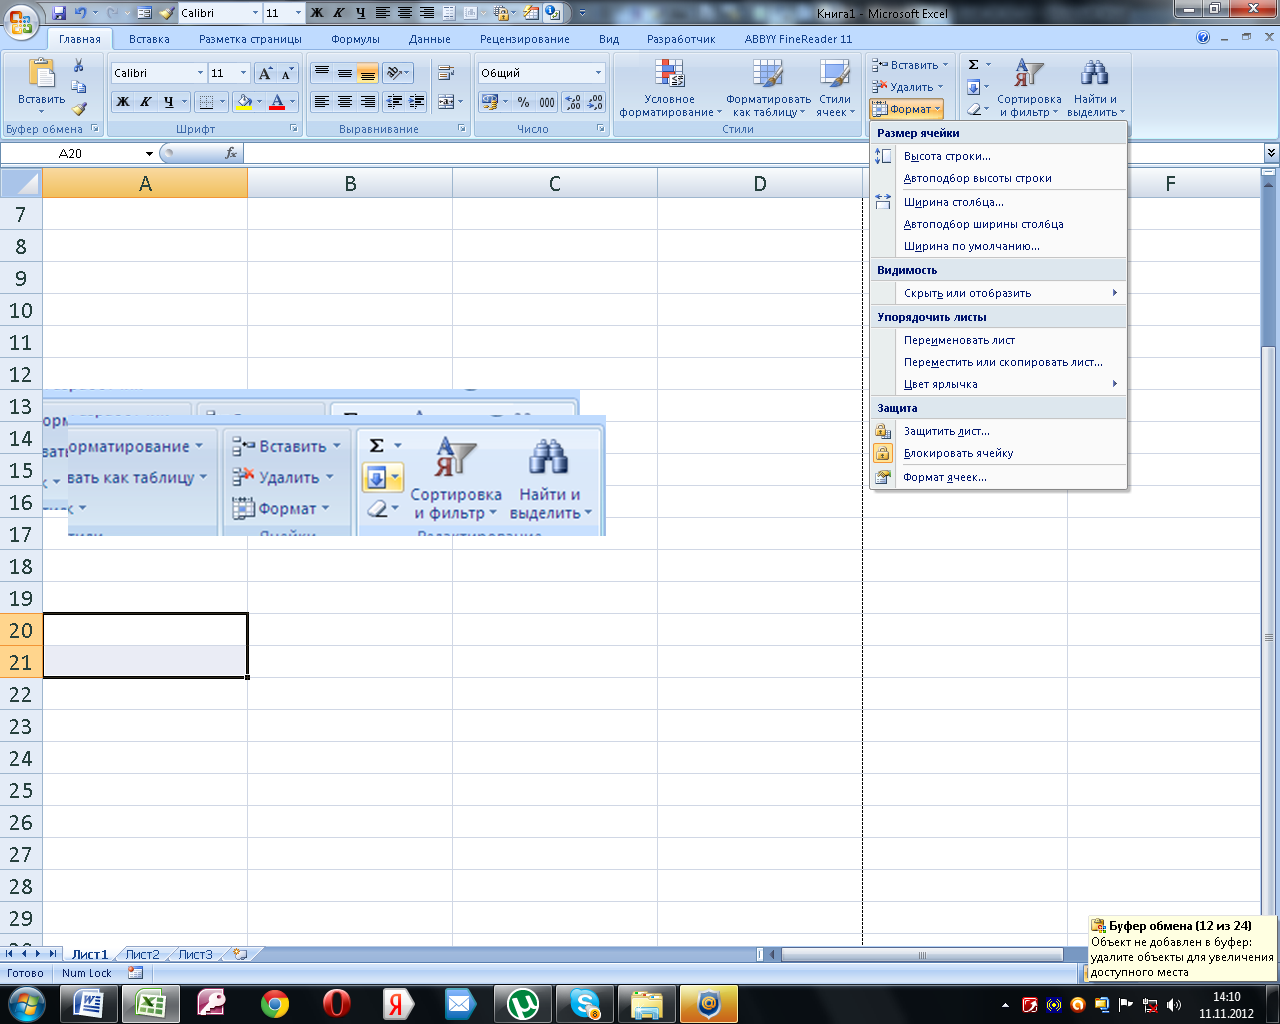This screenshot has height=1024, width=1280.
Task: Toggle middle vertical alignment
Action: pos(344,73)
